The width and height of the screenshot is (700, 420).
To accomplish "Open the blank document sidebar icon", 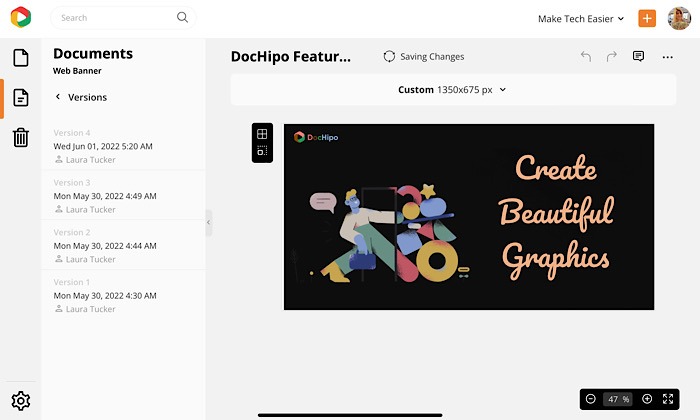I will (21, 58).
